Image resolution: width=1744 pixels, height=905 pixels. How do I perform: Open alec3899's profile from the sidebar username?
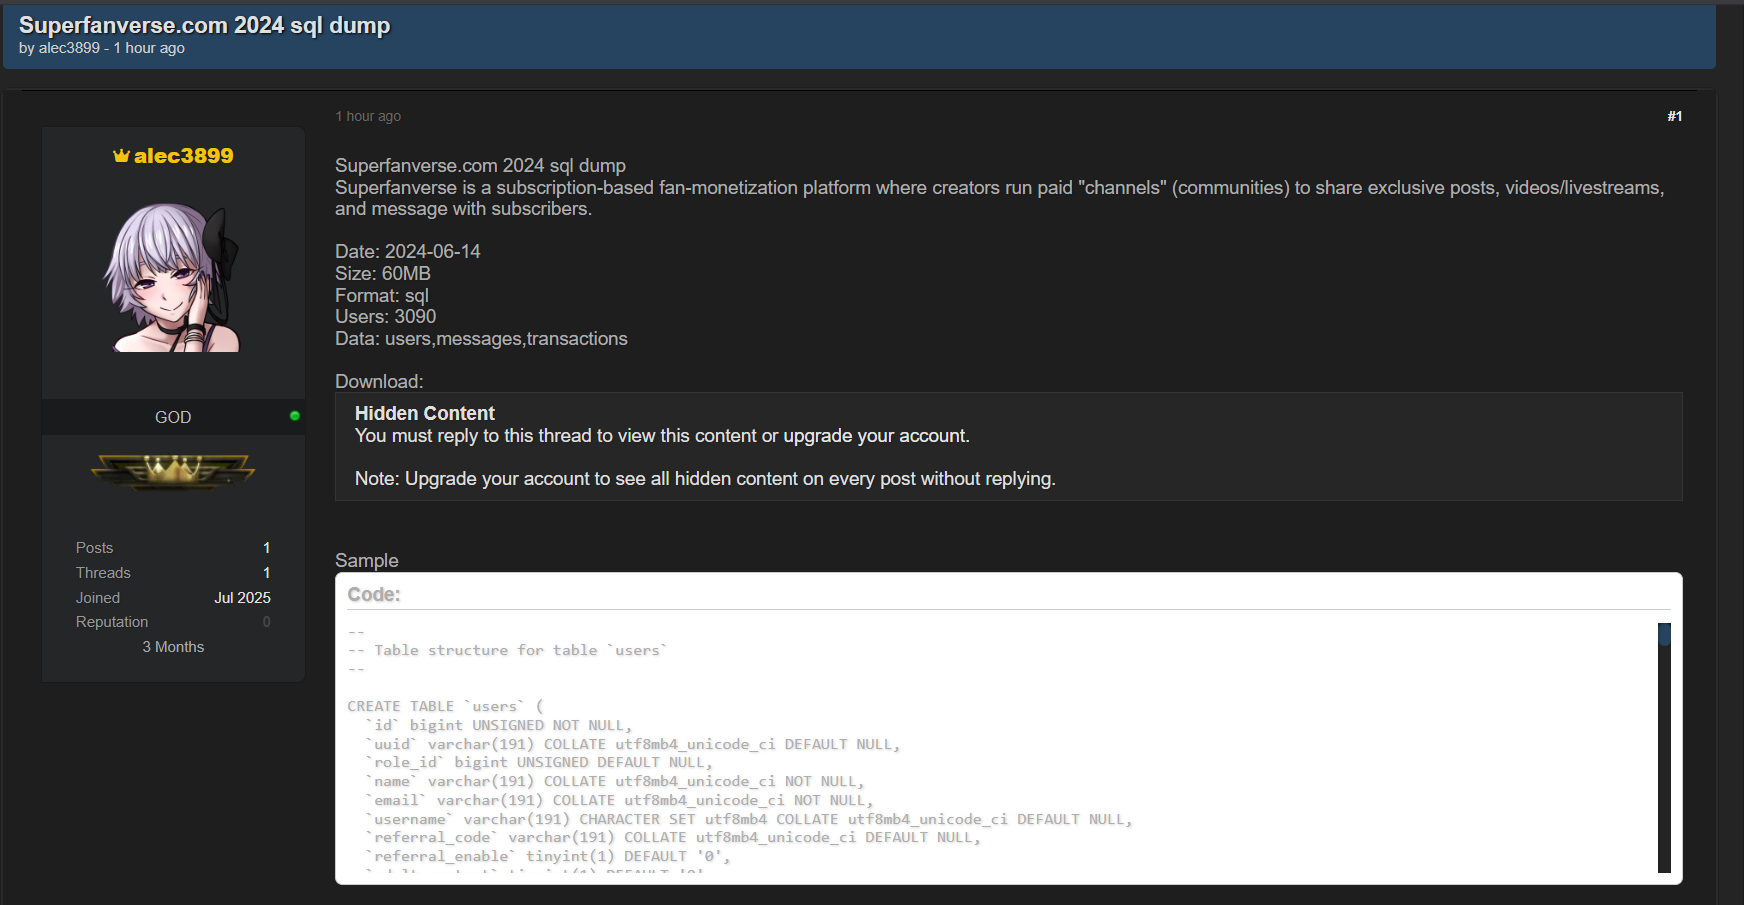(x=183, y=156)
